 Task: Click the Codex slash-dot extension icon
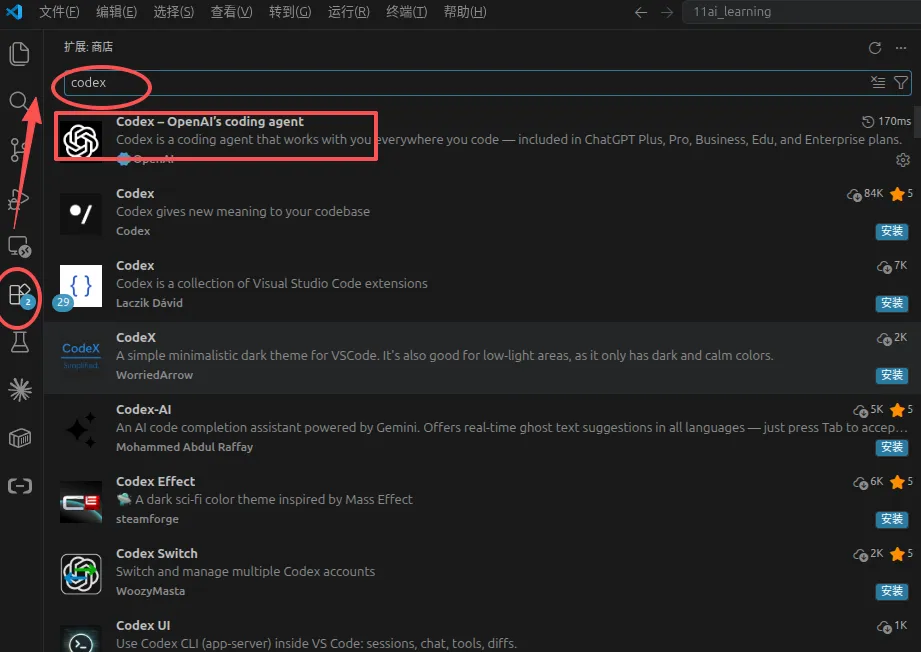pos(81,213)
